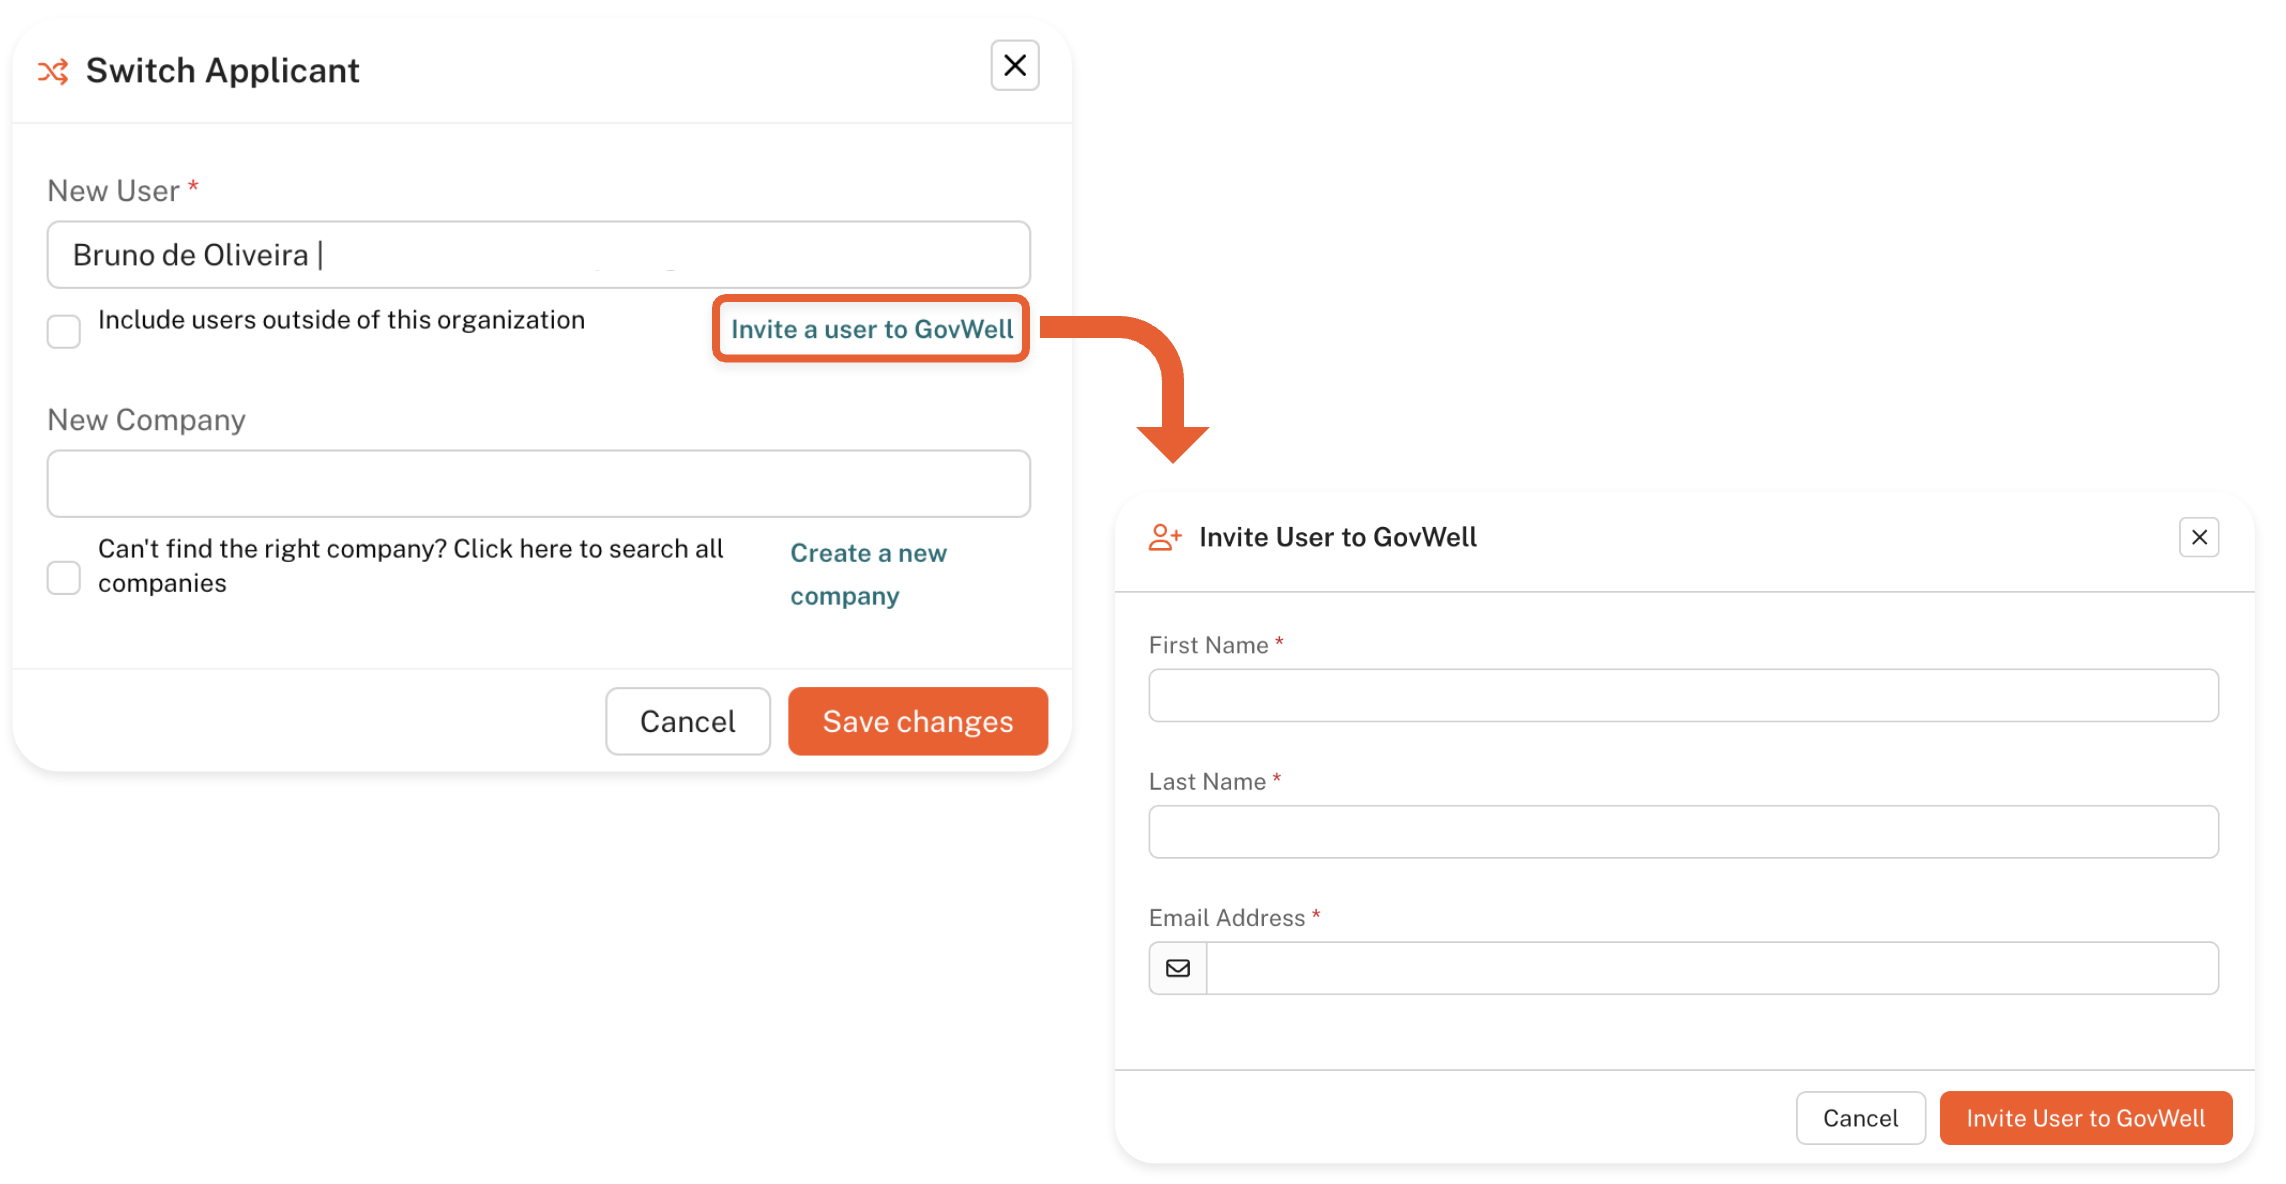Enable include users outside of this organization

(64, 331)
